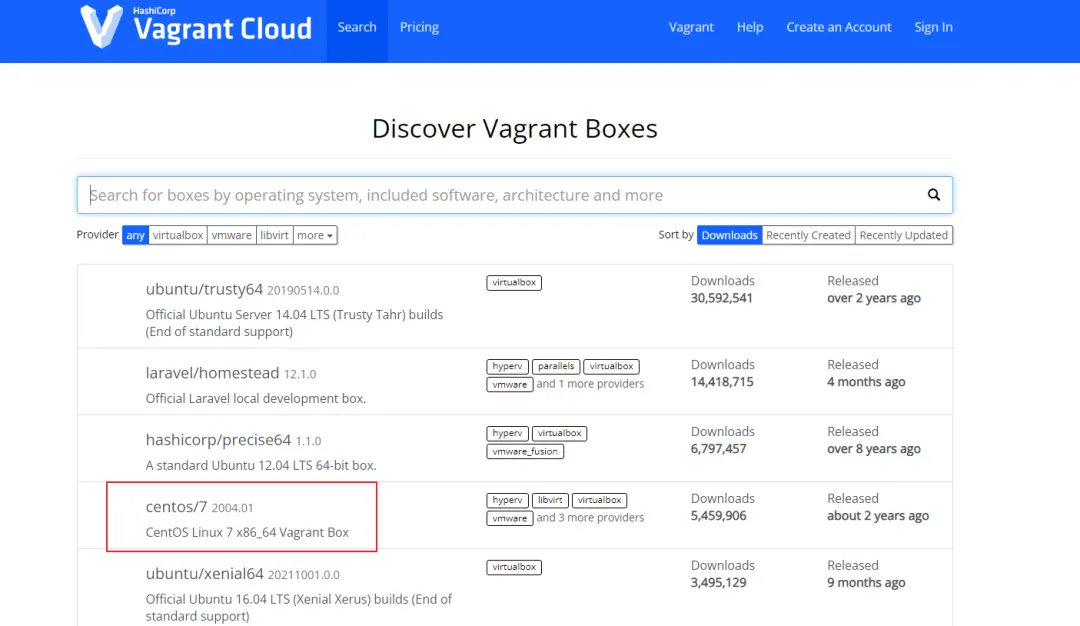Click virtualbox tag on ubuntu/xenial64

[514, 567]
